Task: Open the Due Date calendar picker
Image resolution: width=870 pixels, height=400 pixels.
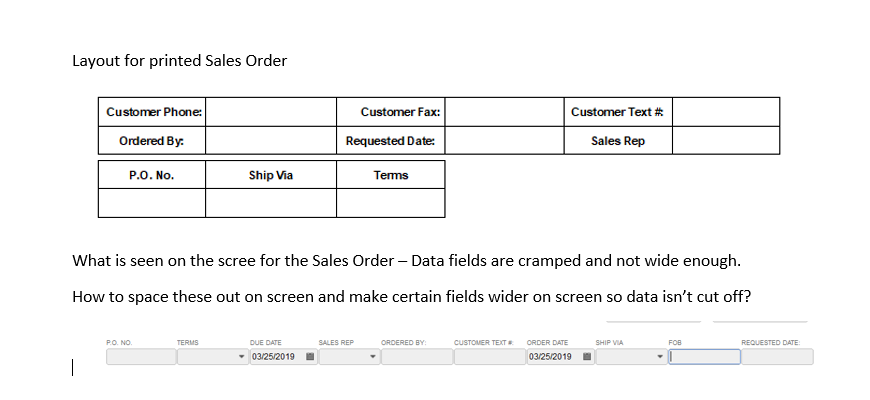Action: 310,357
